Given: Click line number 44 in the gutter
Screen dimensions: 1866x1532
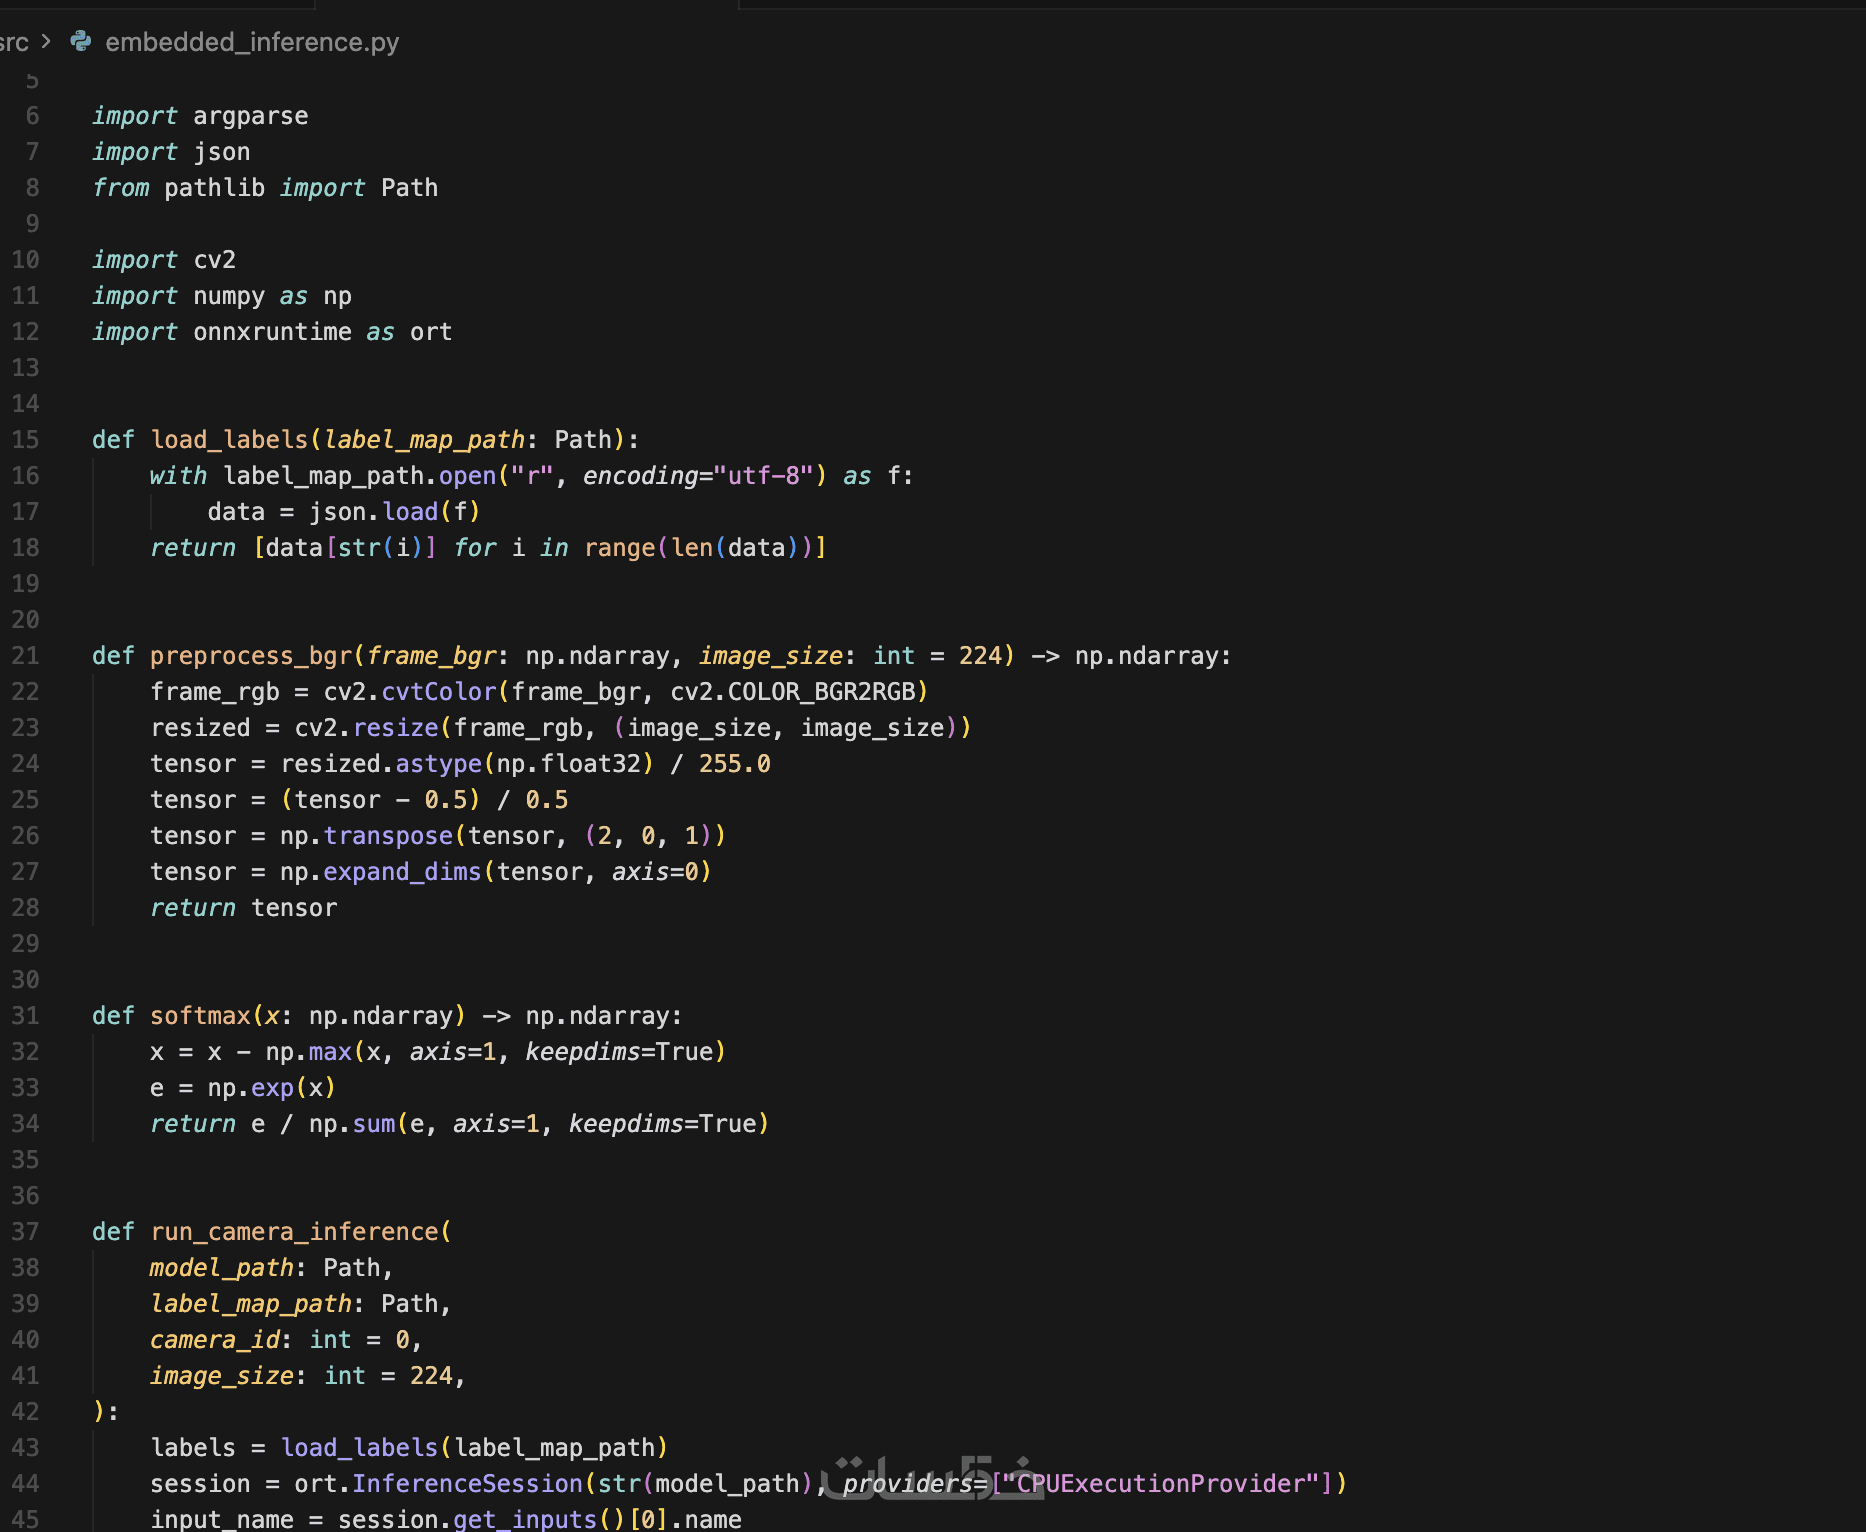Looking at the screenshot, I should tap(26, 1484).
